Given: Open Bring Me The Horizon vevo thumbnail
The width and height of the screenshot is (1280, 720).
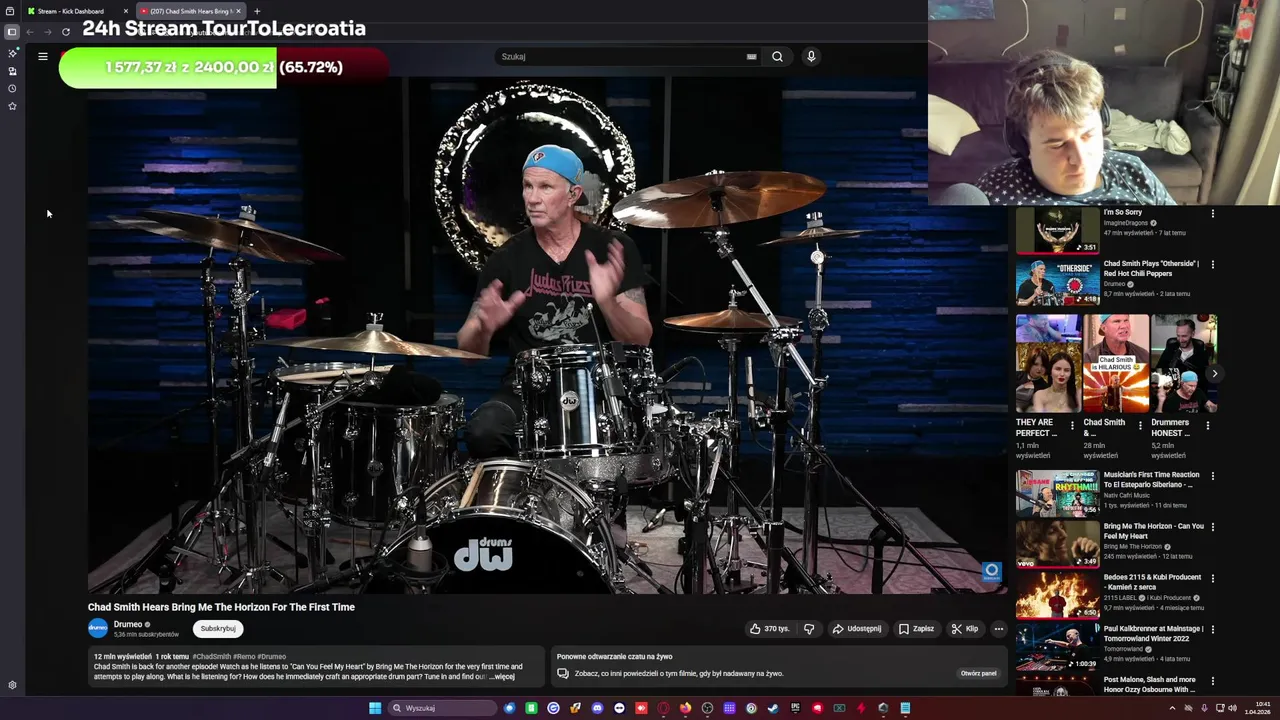Looking at the screenshot, I should click(x=1057, y=544).
